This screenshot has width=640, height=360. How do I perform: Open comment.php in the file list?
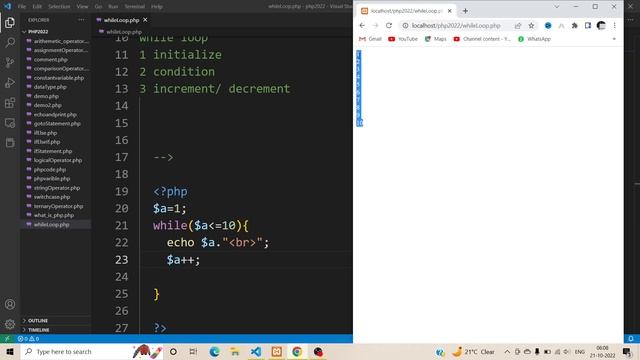(51, 59)
